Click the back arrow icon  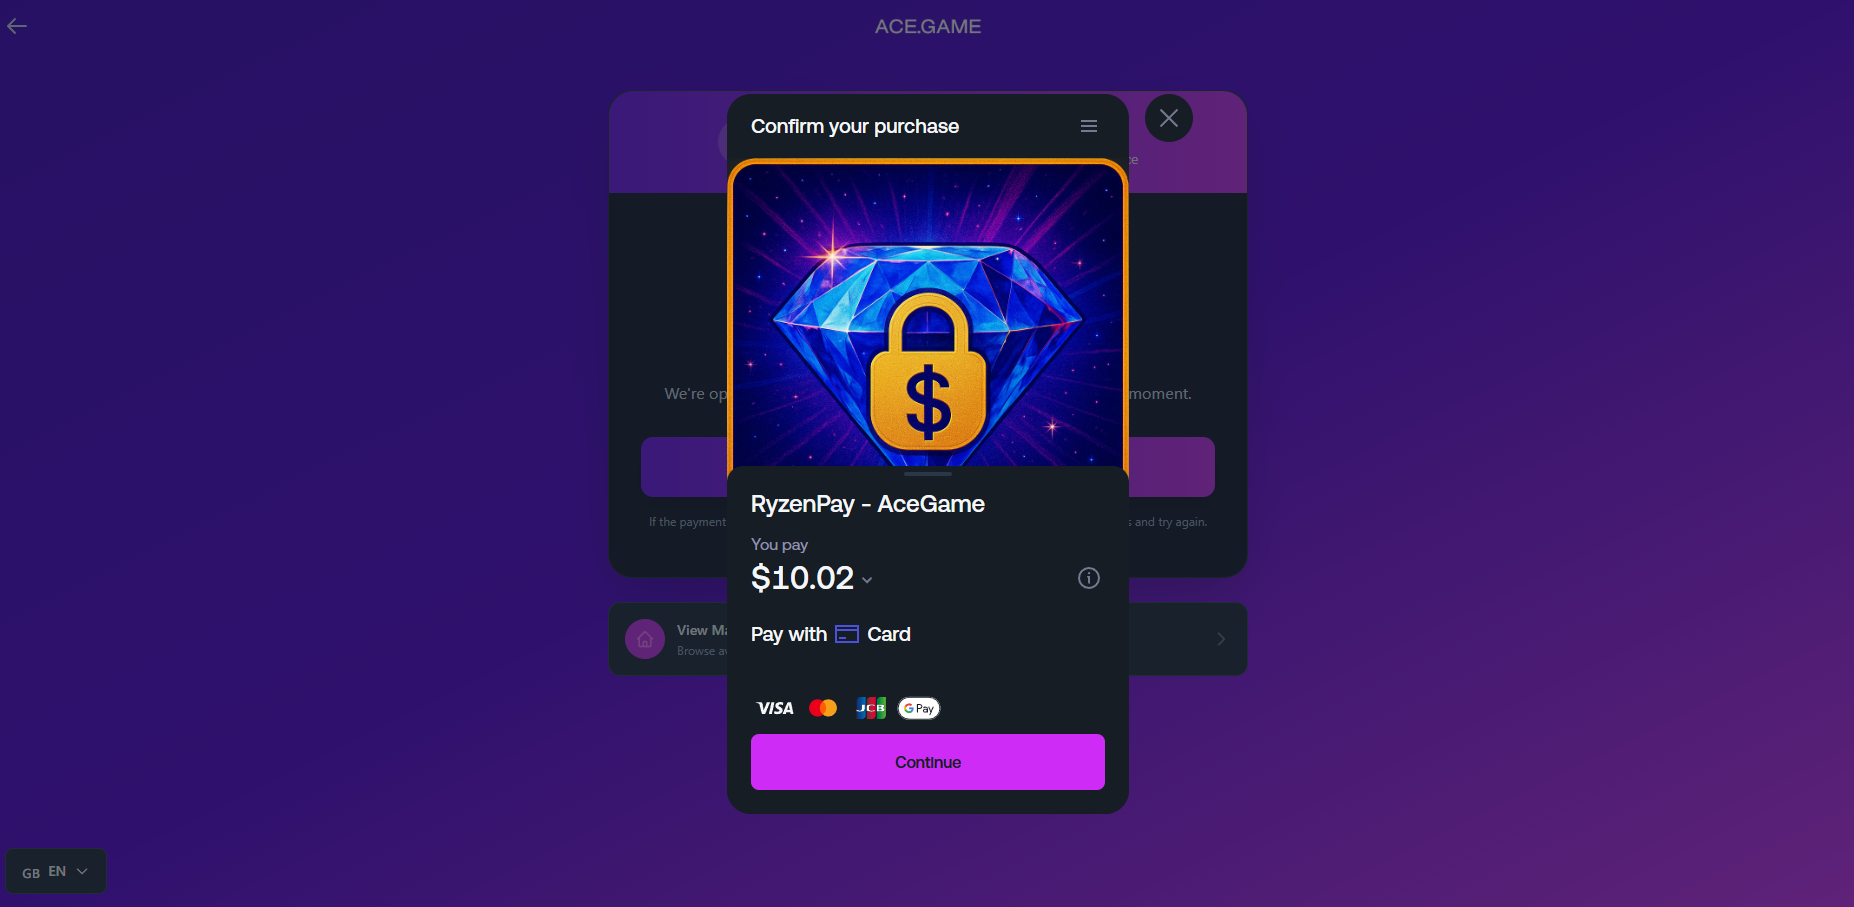tap(17, 26)
